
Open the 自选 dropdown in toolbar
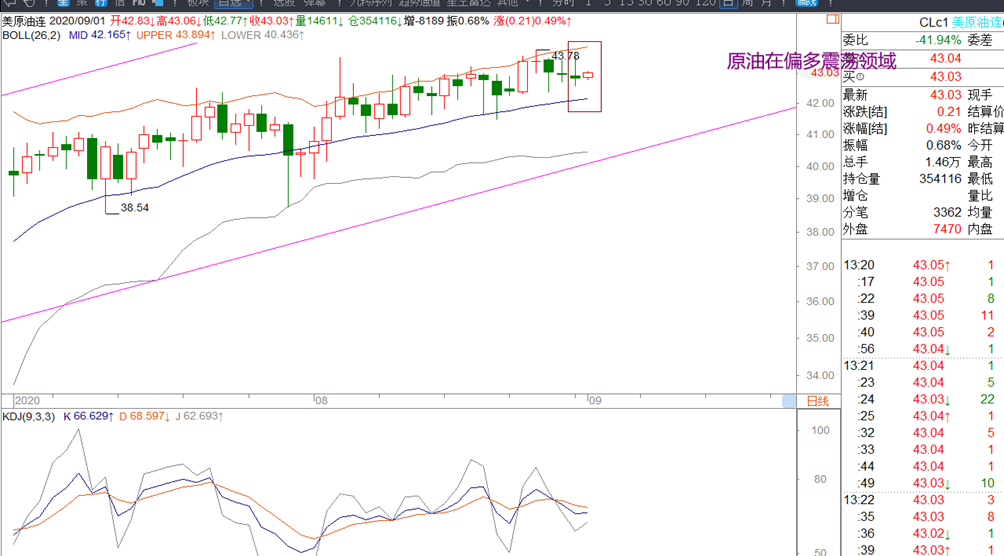click(234, 3)
